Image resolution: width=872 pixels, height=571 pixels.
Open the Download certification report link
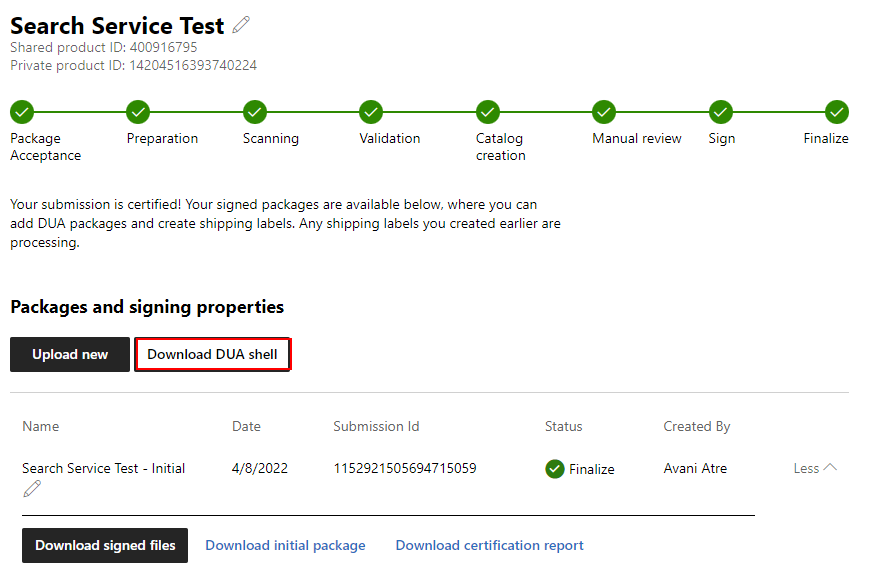[489, 545]
